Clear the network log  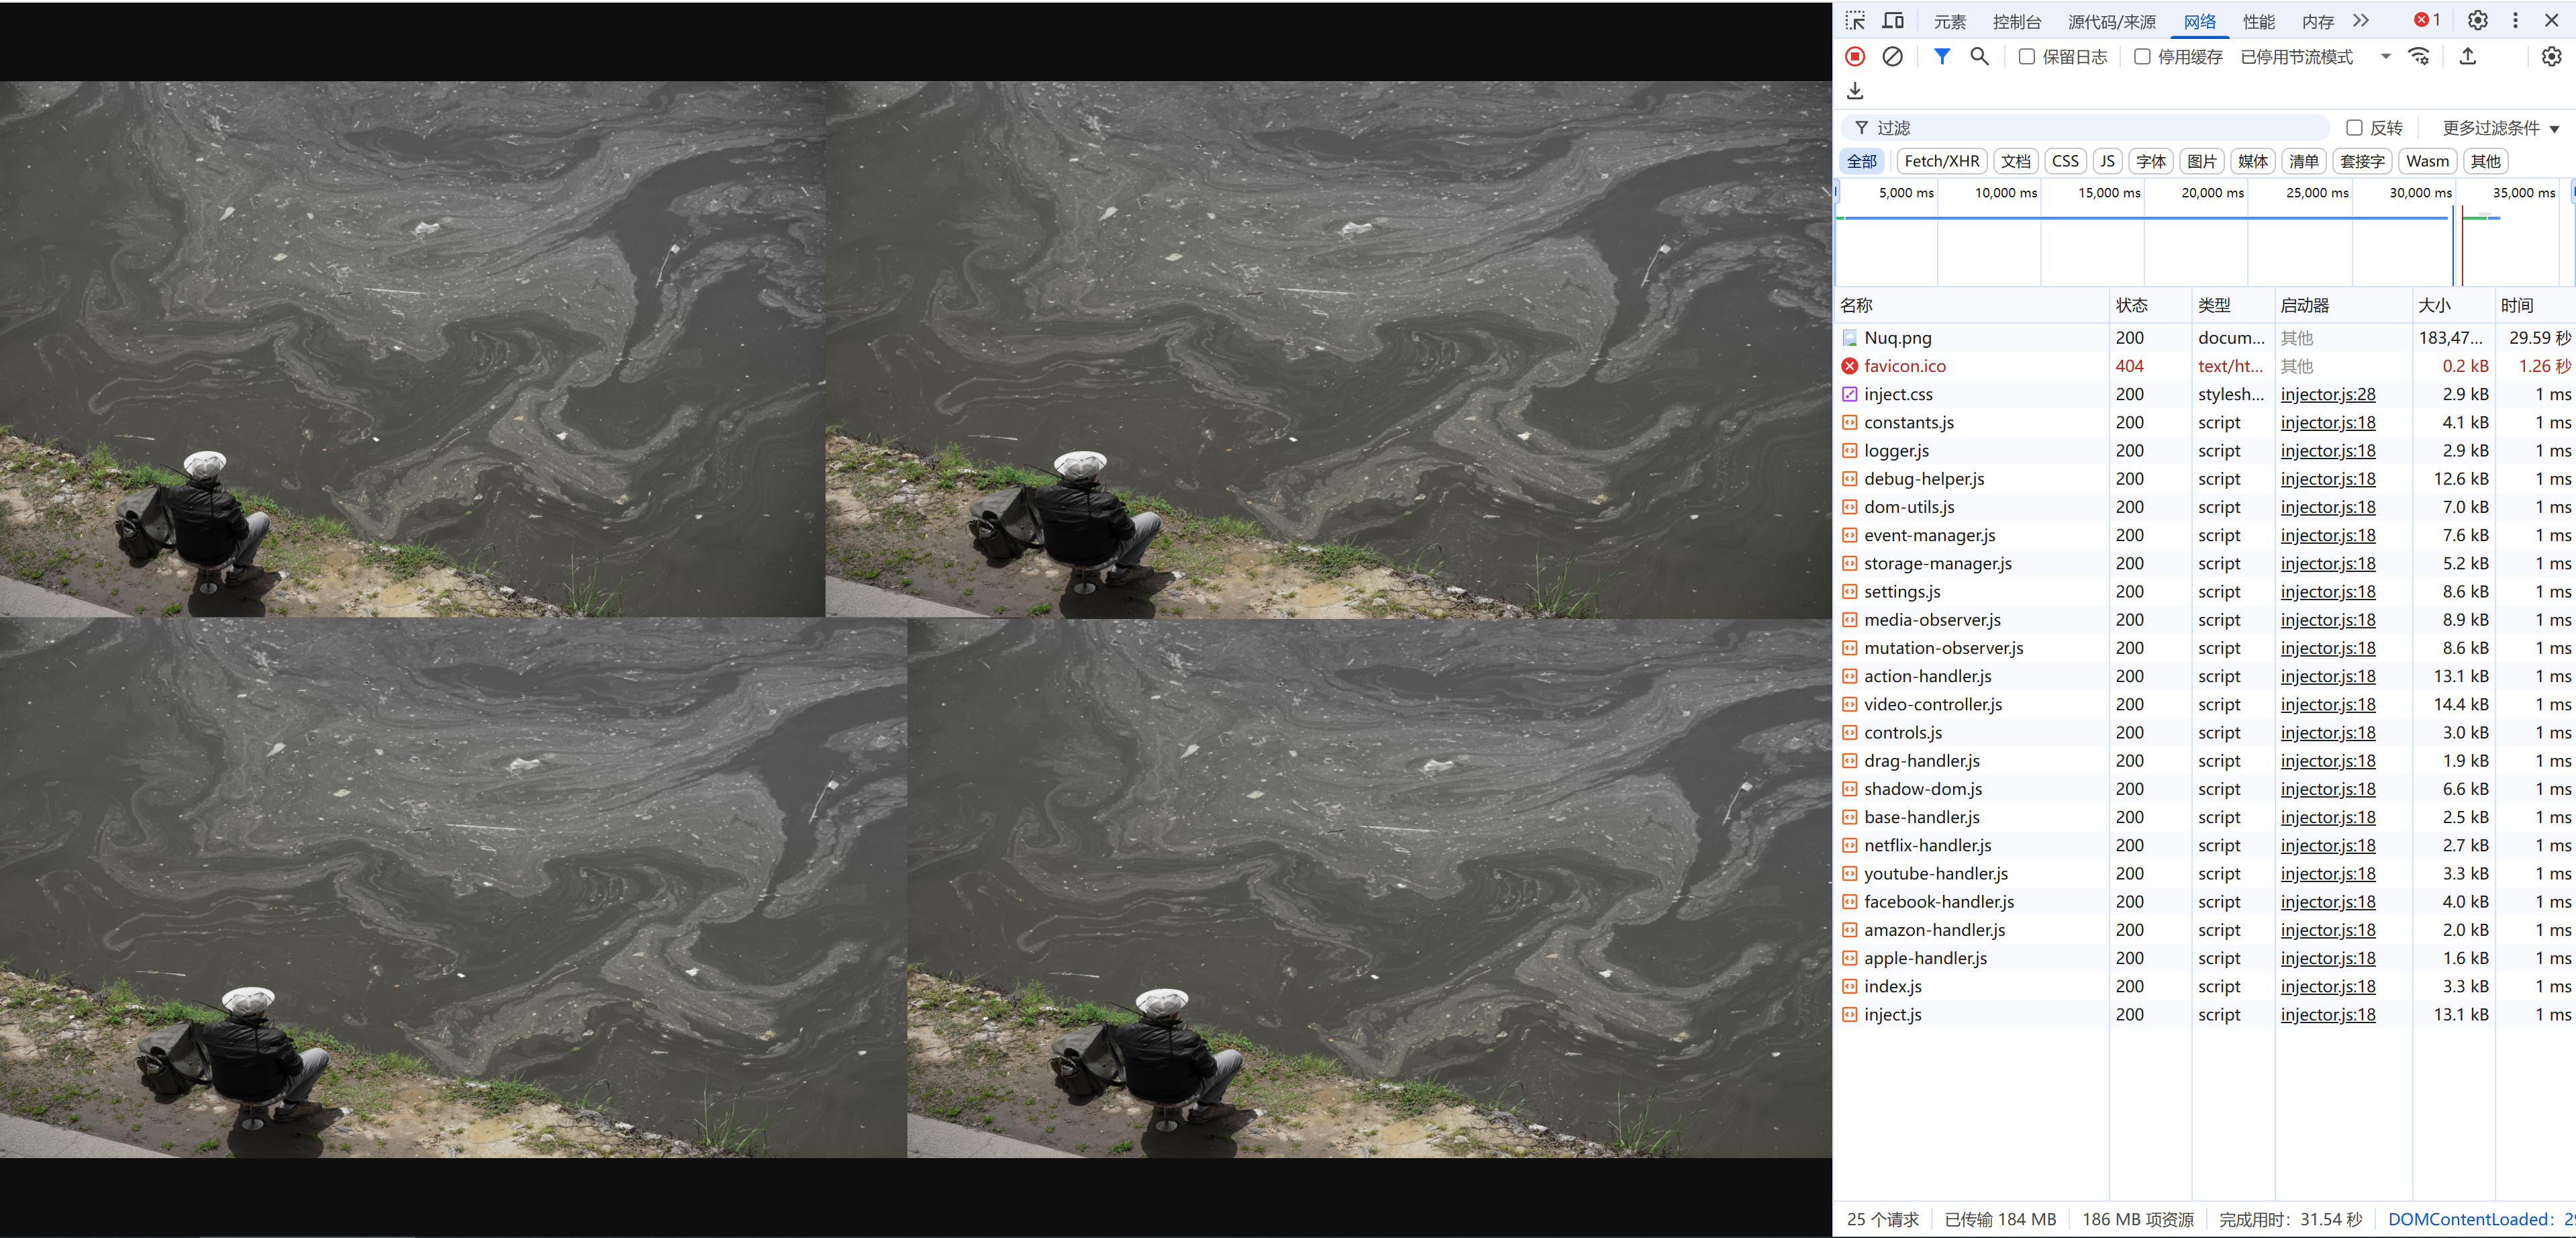click(x=1892, y=57)
